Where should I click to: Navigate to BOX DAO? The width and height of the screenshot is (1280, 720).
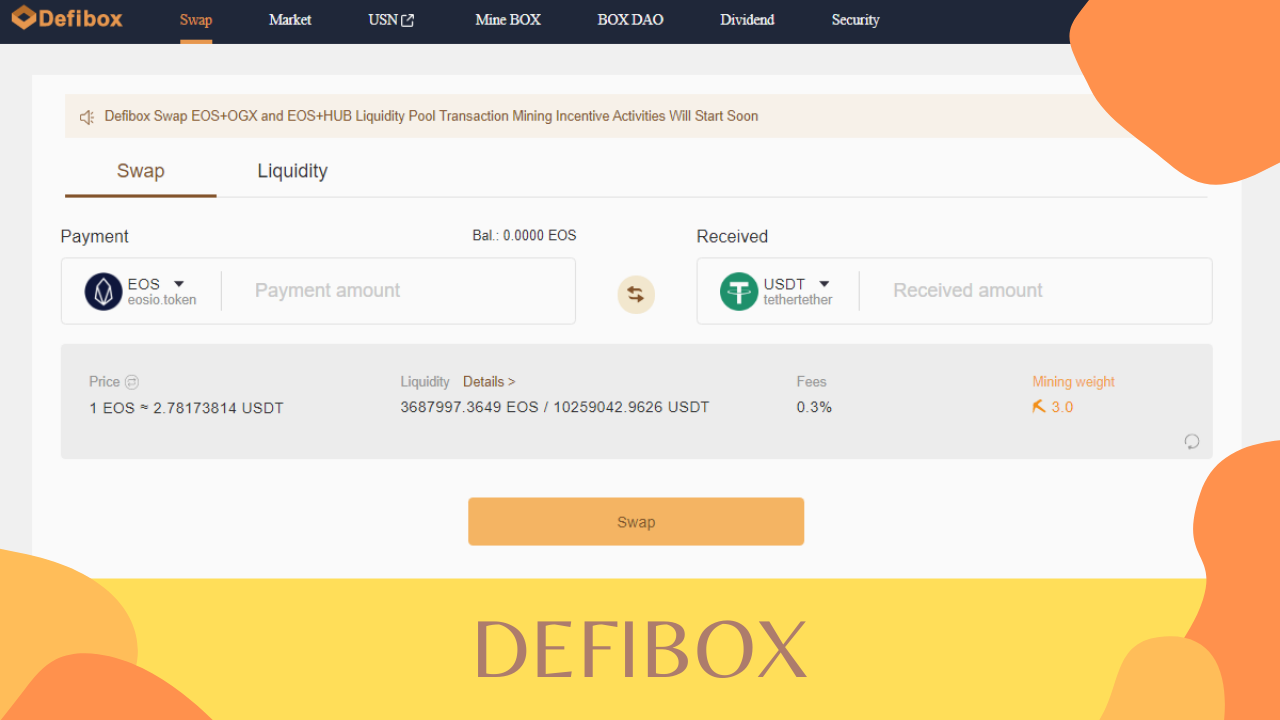630,20
